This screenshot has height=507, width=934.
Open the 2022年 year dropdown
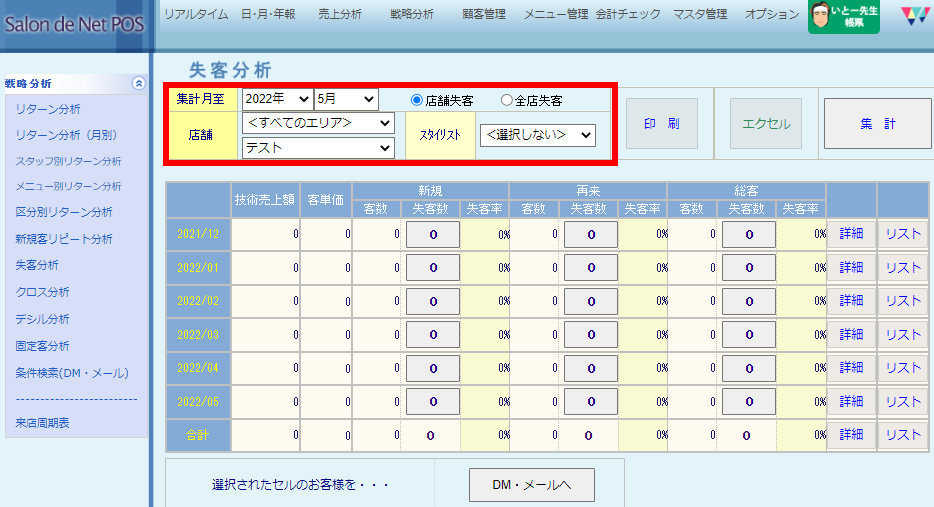pos(276,99)
